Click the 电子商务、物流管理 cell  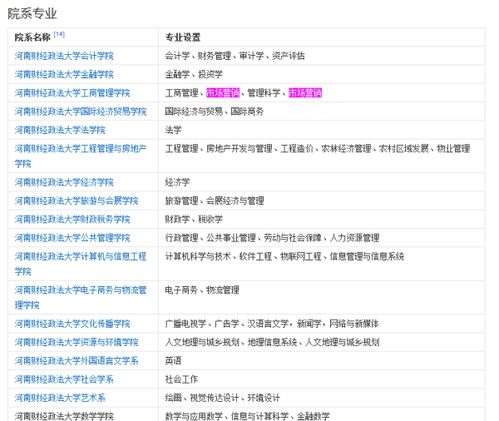pos(322,297)
